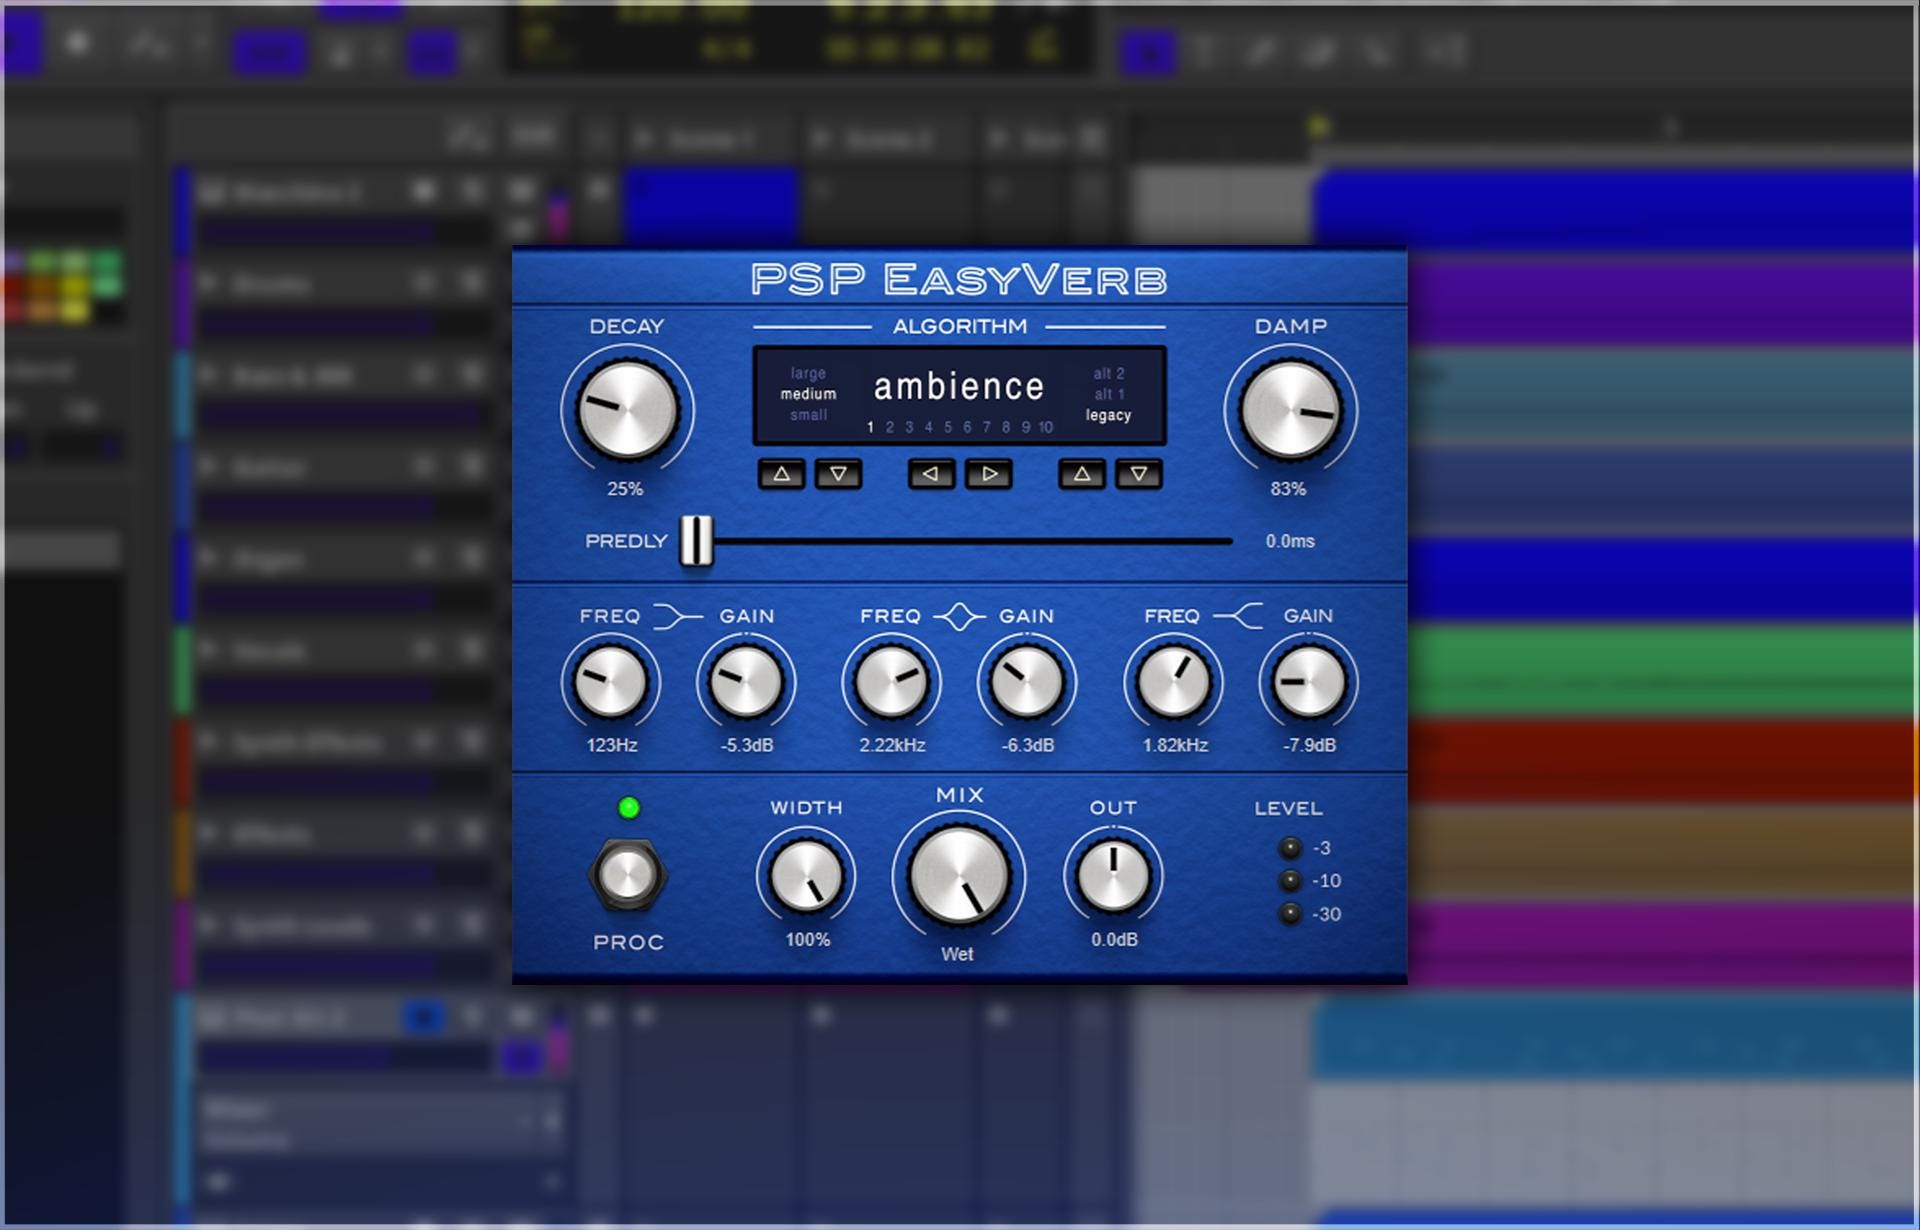1920x1230 pixels.
Task: Step room size down arrow under medium
Action: (x=838, y=474)
